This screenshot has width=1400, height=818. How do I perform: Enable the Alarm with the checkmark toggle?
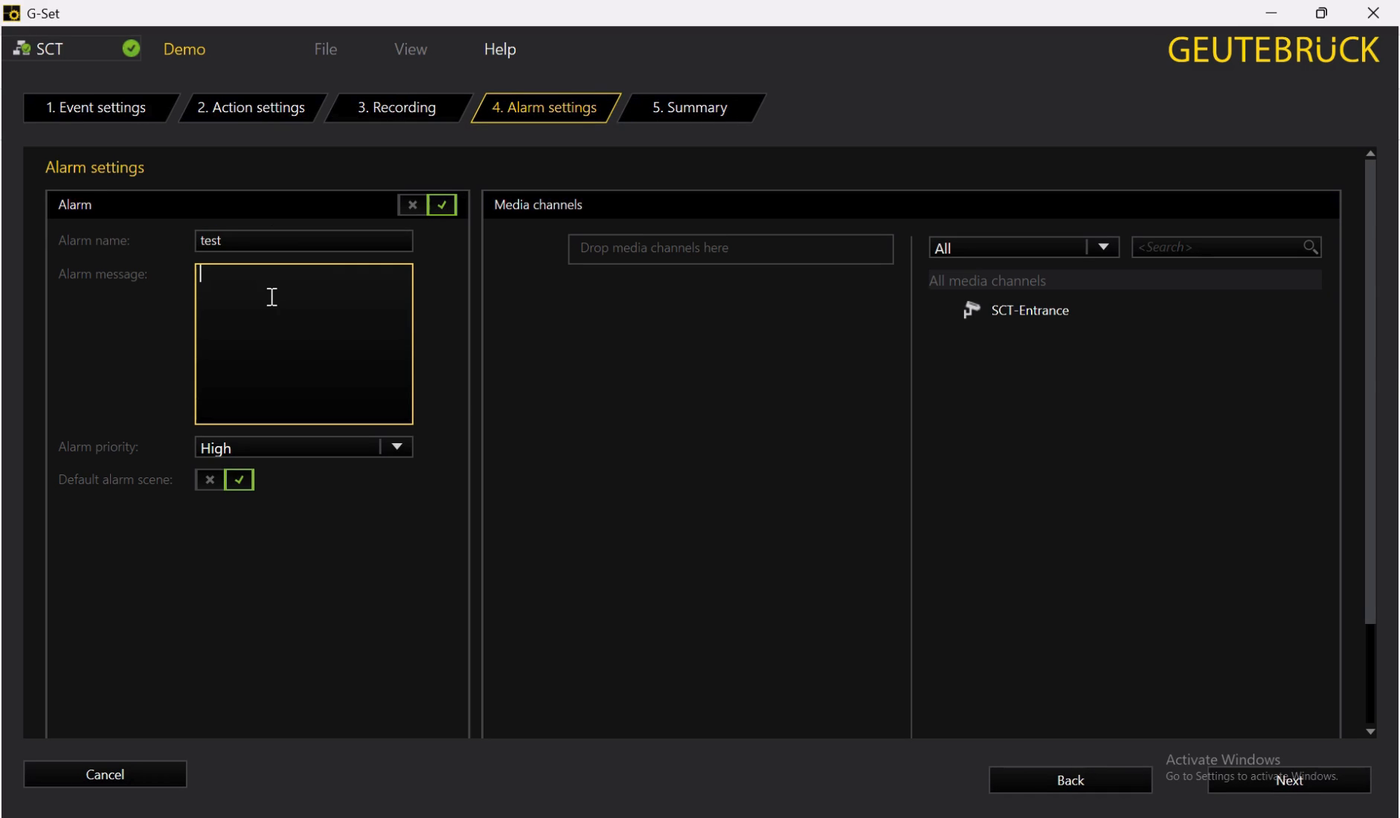click(x=441, y=205)
